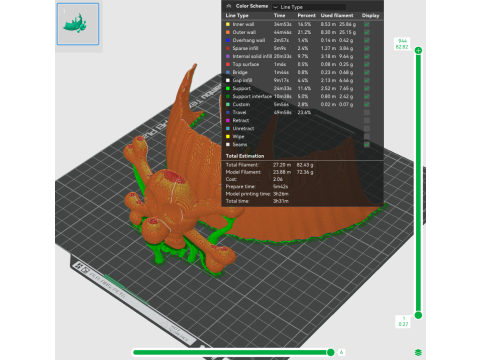Click the Support interface row label

252,96
